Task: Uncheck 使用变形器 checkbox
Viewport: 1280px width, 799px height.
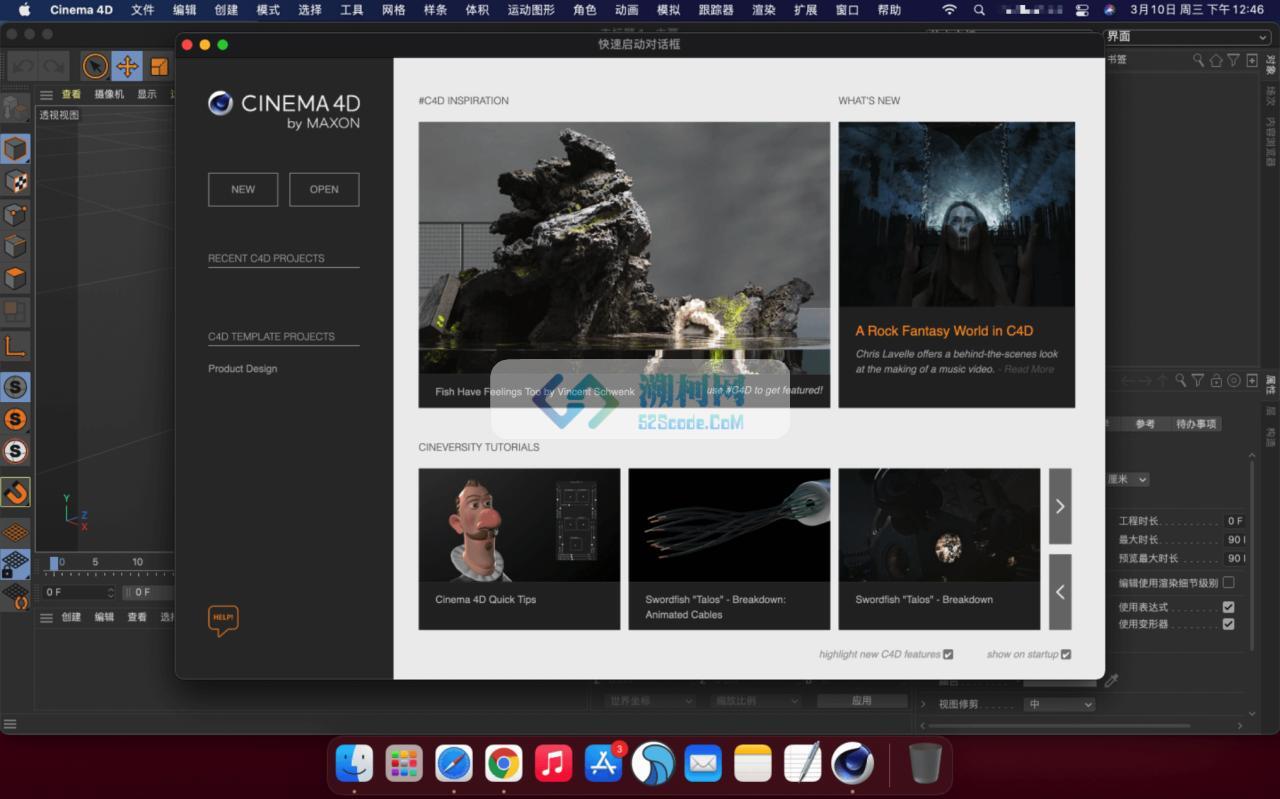Action: coord(1228,624)
